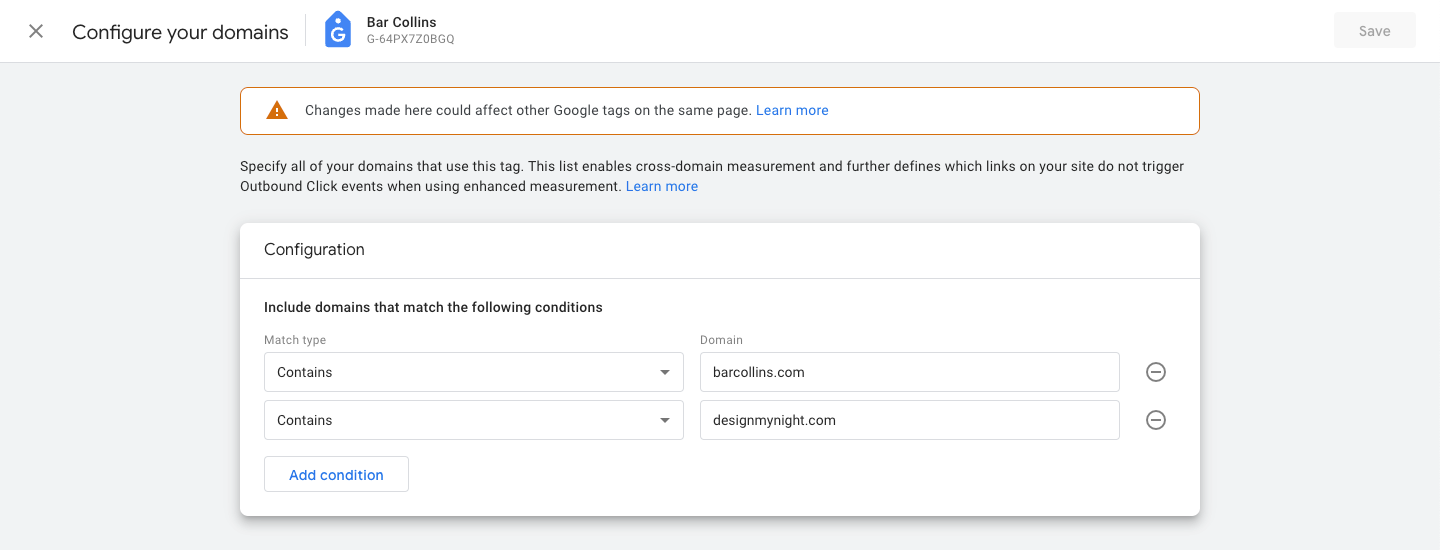Click the tag ID G-64PX7Z0BGQ
The height and width of the screenshot is (550, 1440).
click(410, 40)
